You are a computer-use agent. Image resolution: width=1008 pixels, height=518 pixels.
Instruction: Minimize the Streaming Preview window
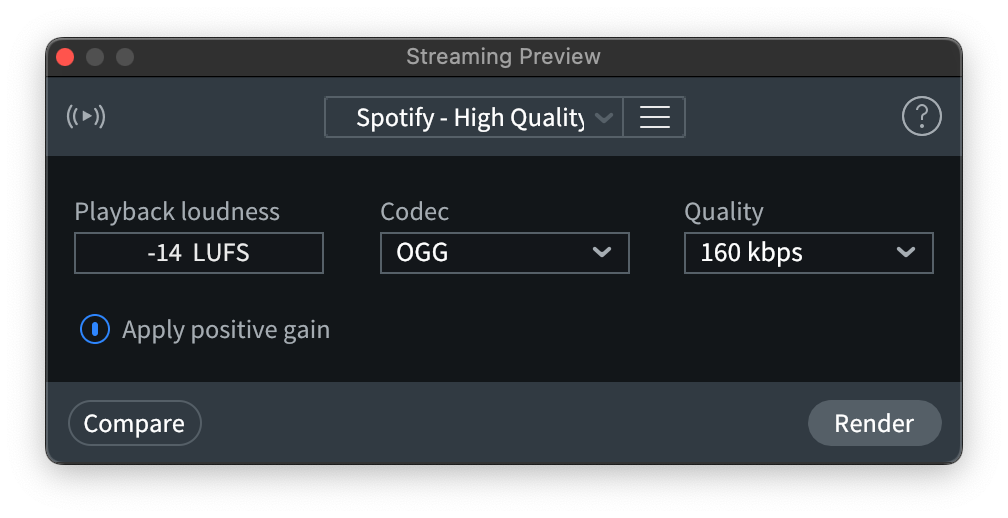click(x=95, y=57)
